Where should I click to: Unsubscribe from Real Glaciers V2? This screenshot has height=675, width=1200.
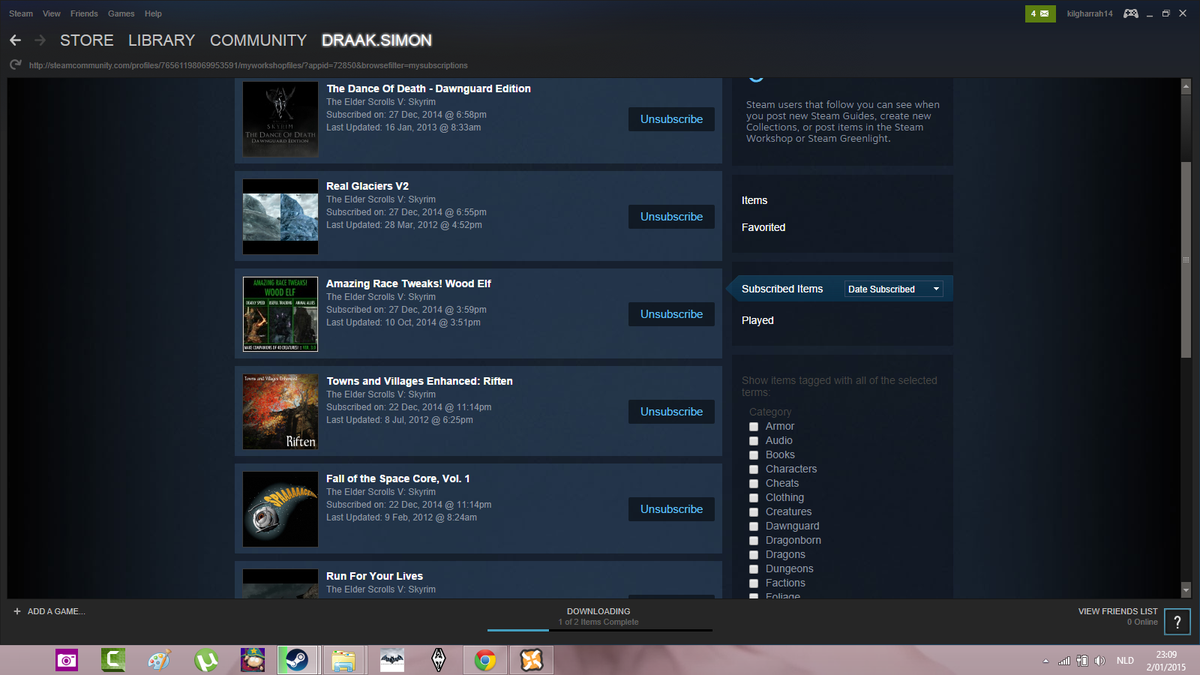(x=672, y=217)
